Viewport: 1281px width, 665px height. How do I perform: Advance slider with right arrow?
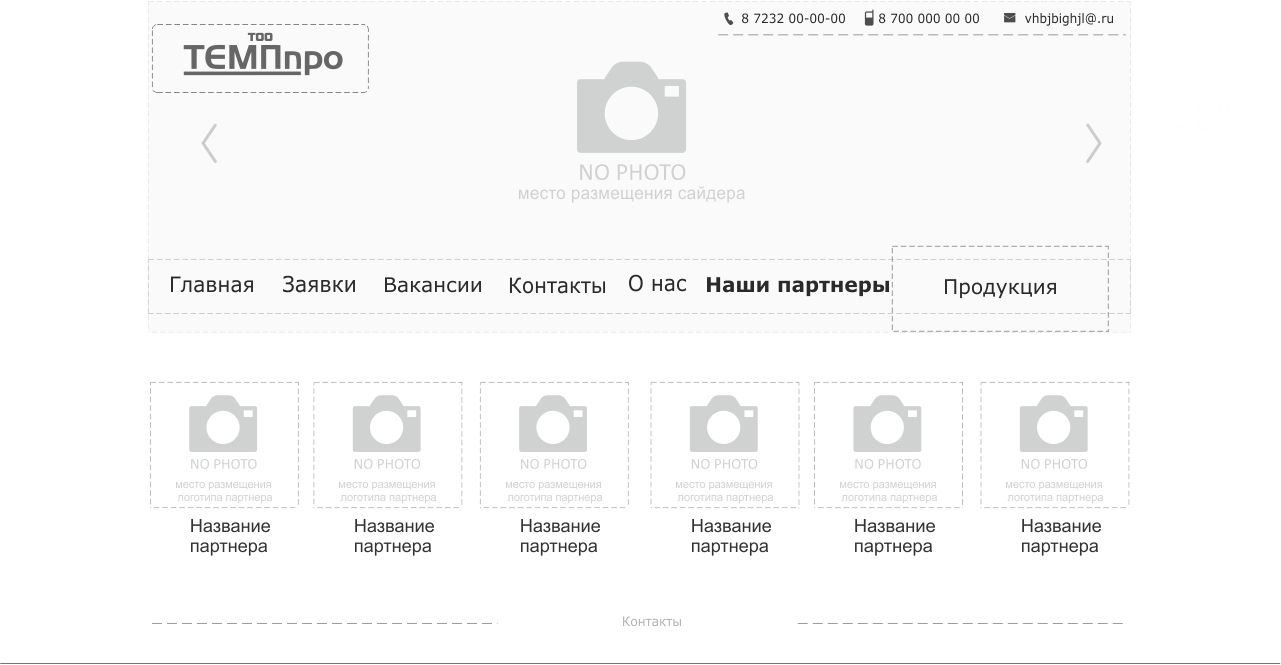[1093, 143]
